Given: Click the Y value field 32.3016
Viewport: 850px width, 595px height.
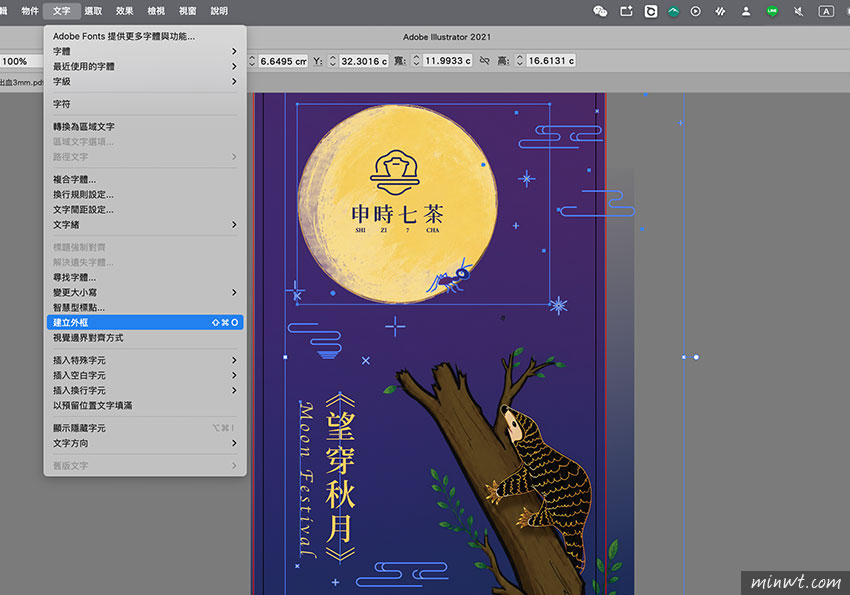Looking at the screenshot, I should pos(364,61).
